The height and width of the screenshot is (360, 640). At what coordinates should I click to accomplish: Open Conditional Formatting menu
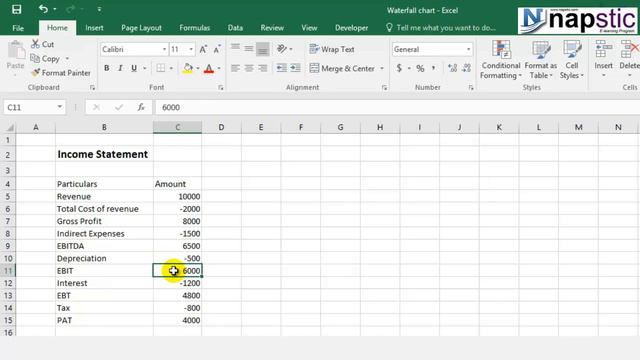point(500,60)
